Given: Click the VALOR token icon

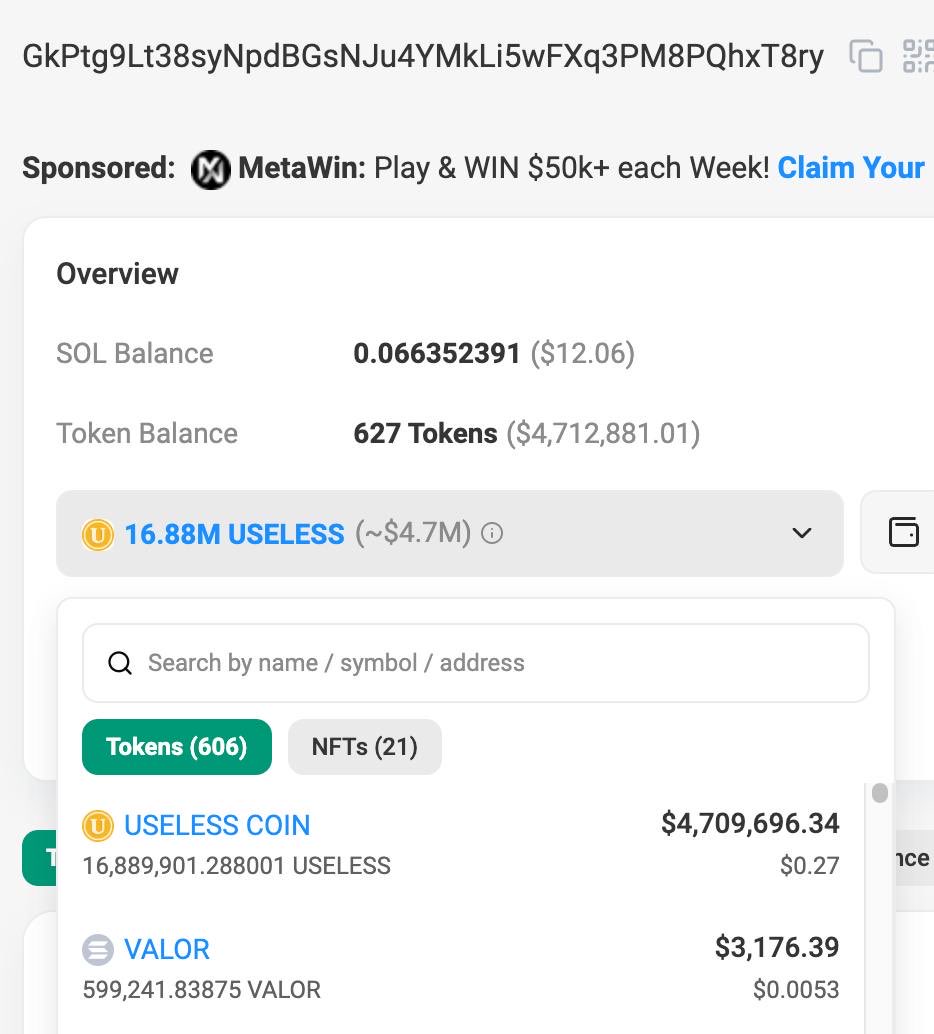Looking at the screenshot, I should [98, 949].
